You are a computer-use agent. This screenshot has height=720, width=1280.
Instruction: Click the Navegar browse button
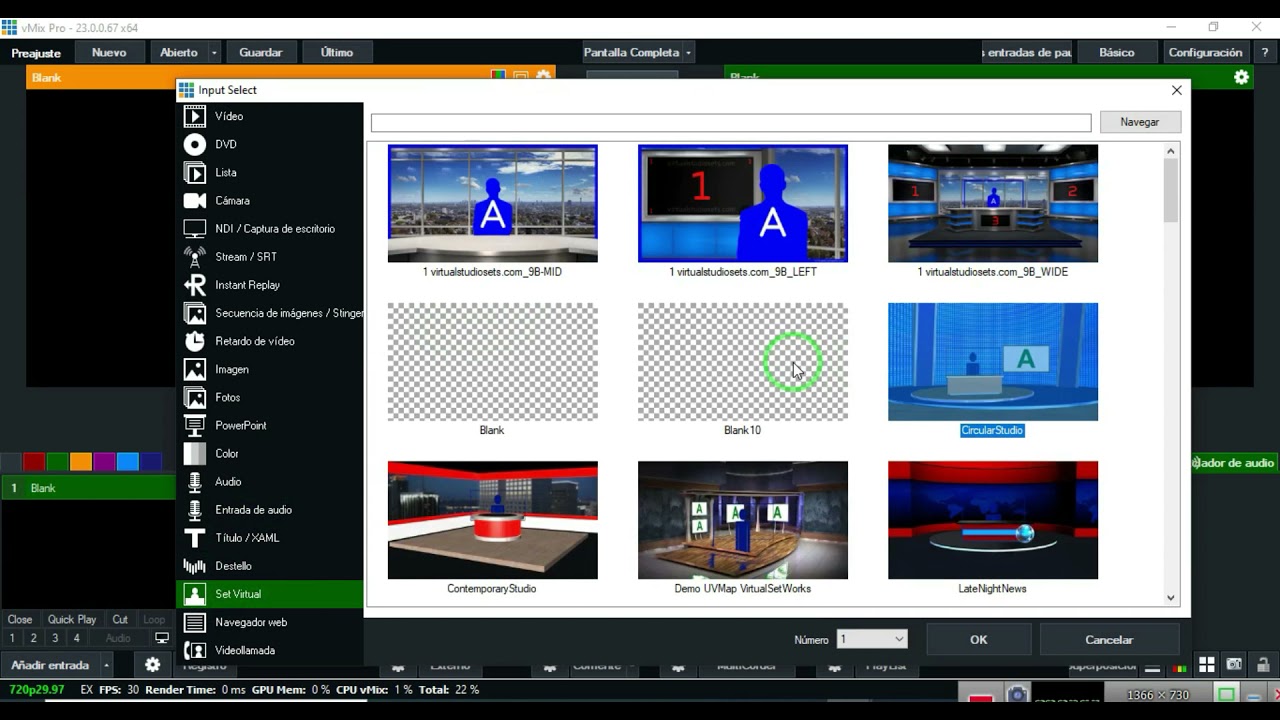click(1140, 122)
